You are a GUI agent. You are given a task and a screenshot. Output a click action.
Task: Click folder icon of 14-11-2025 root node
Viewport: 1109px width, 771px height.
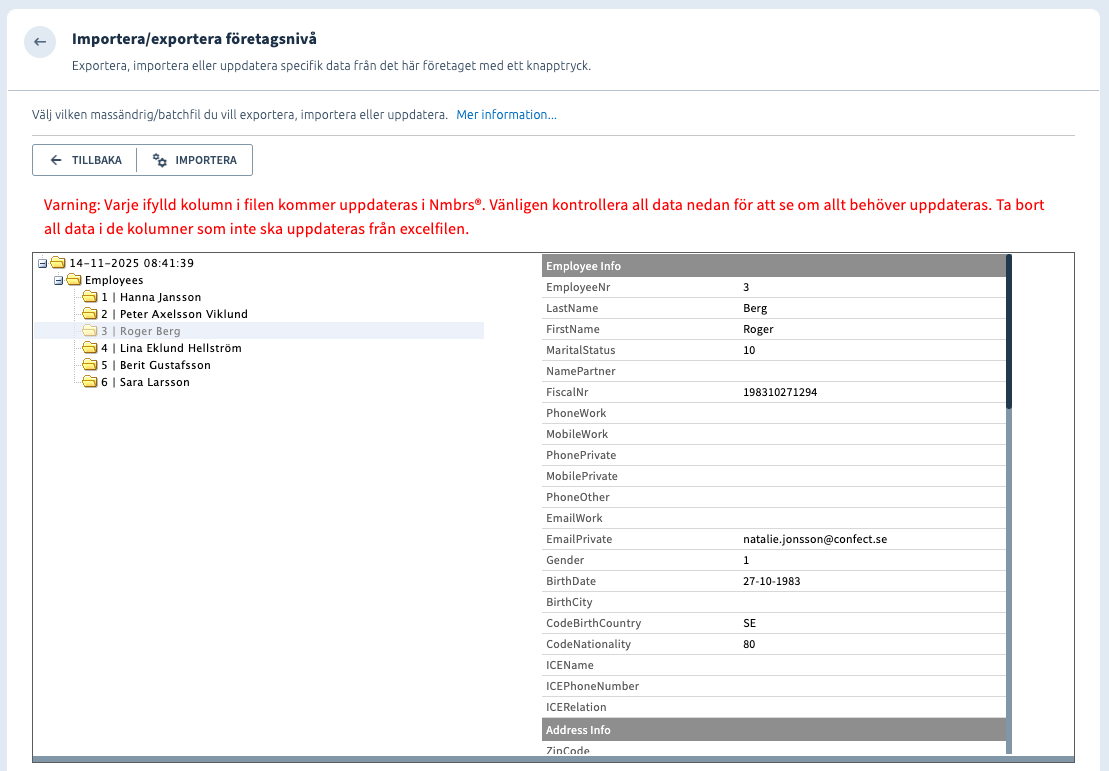click(58, 263)
